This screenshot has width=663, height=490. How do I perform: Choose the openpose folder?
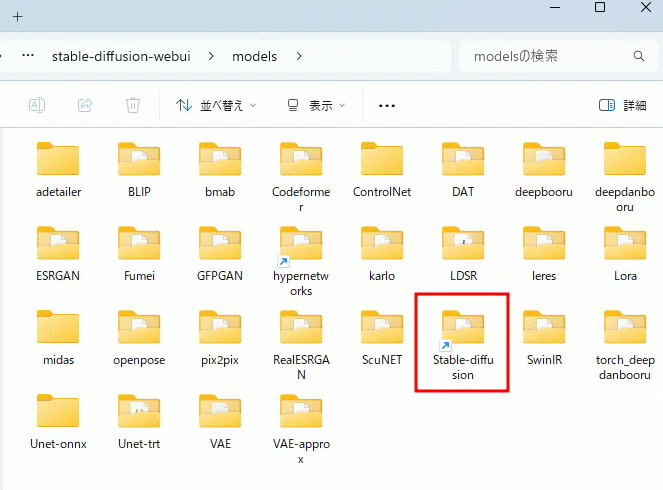(x=139, y=338)
